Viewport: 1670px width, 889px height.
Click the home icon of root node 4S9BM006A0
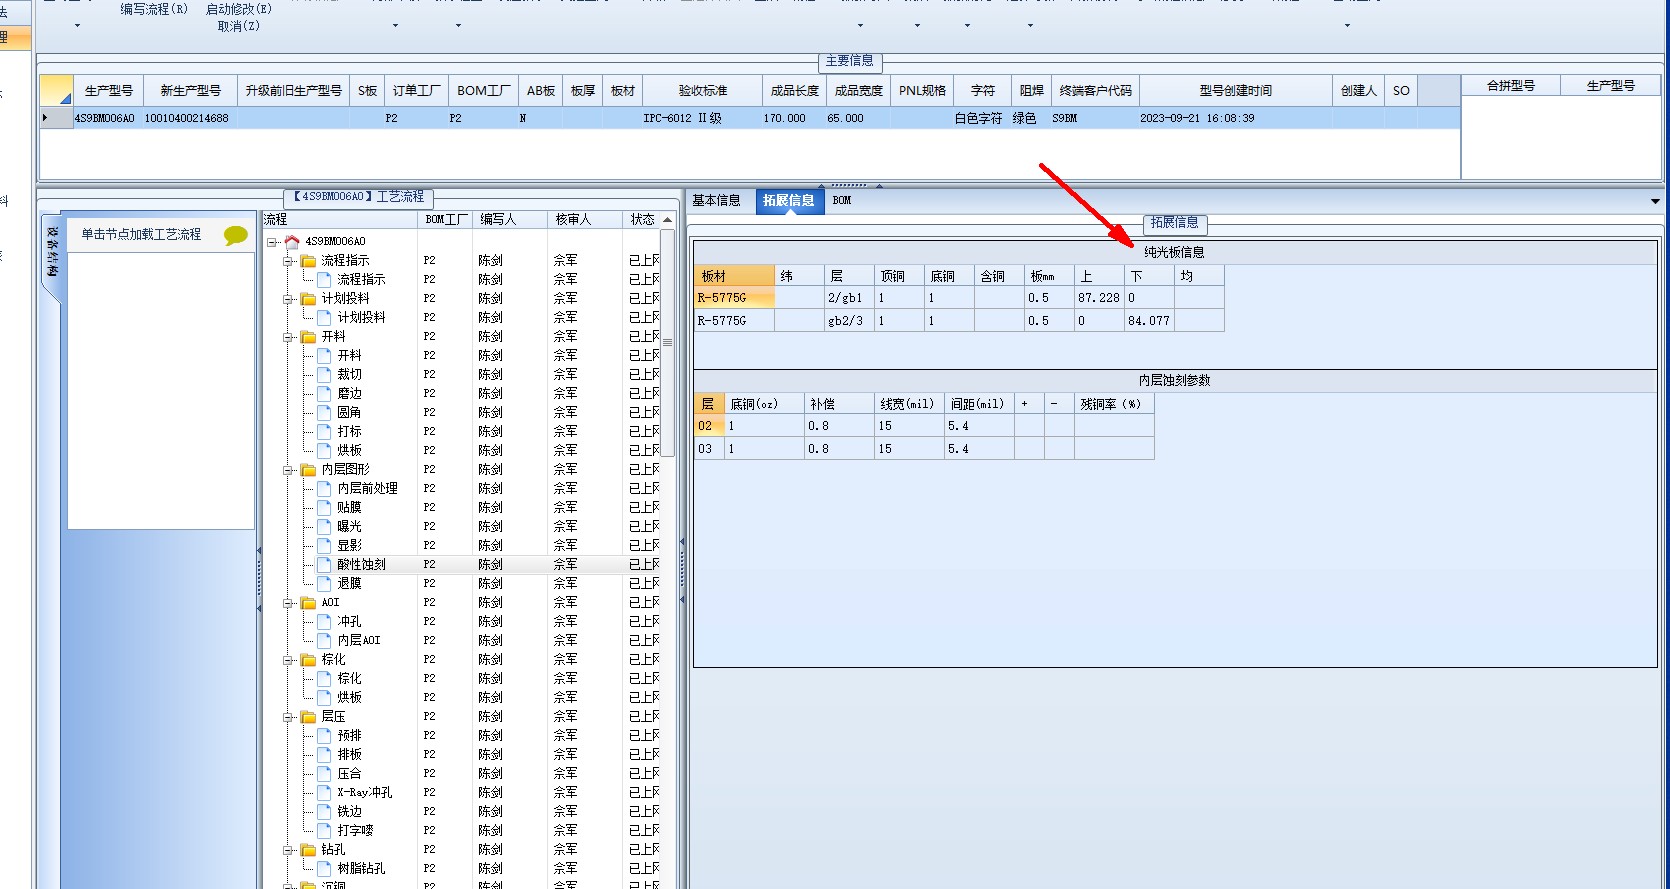(292, 241)
